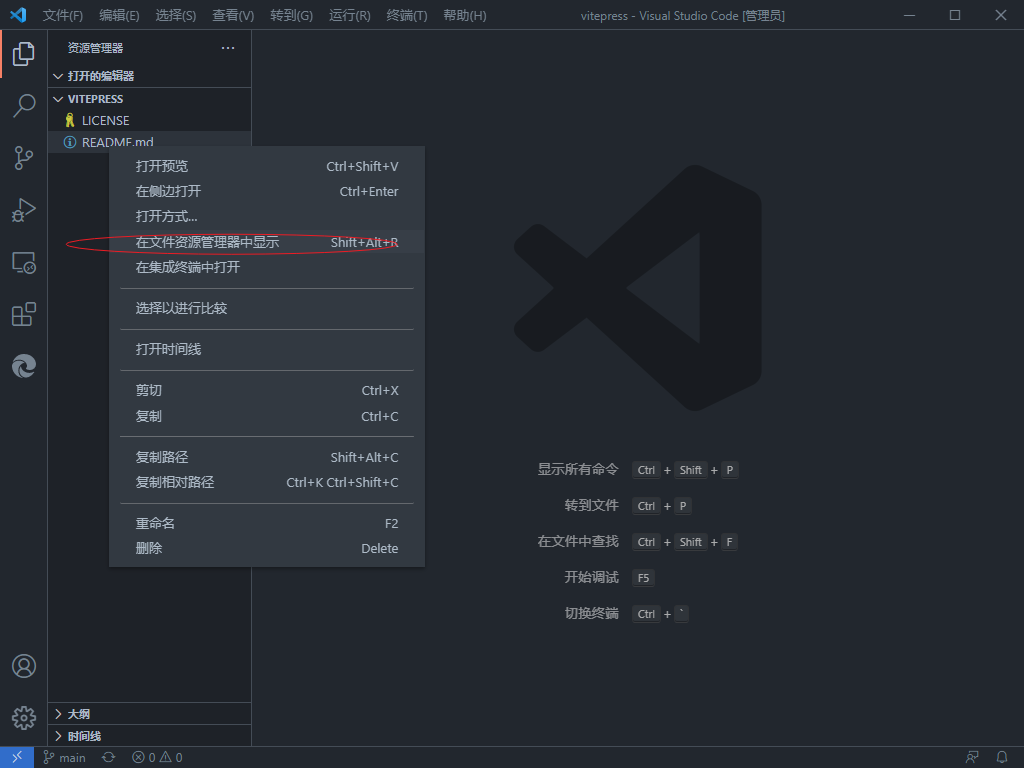
Task: Expand the 大纲 section
Action: pos(150,714)
